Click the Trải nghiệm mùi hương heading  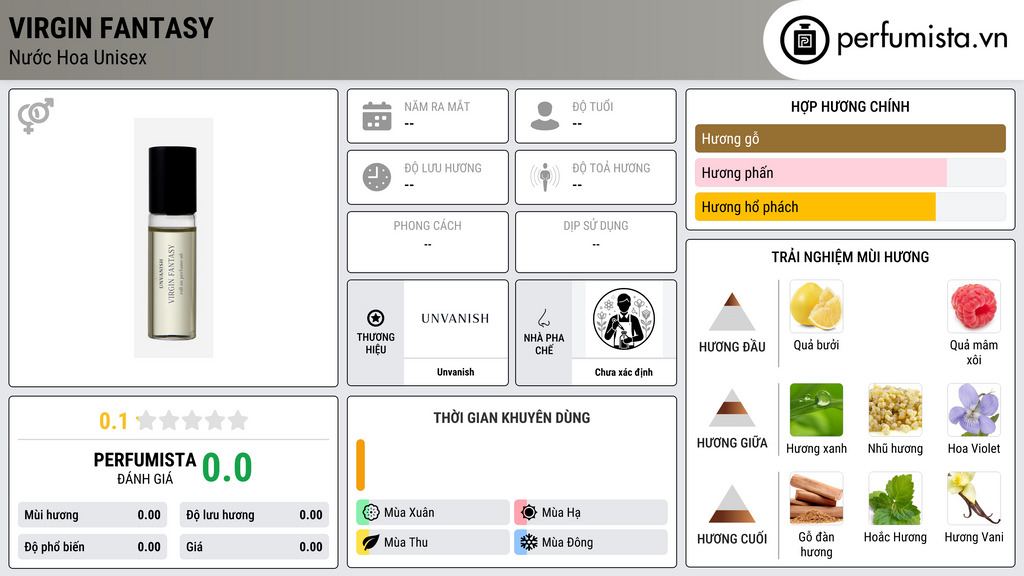click(850, 257)
